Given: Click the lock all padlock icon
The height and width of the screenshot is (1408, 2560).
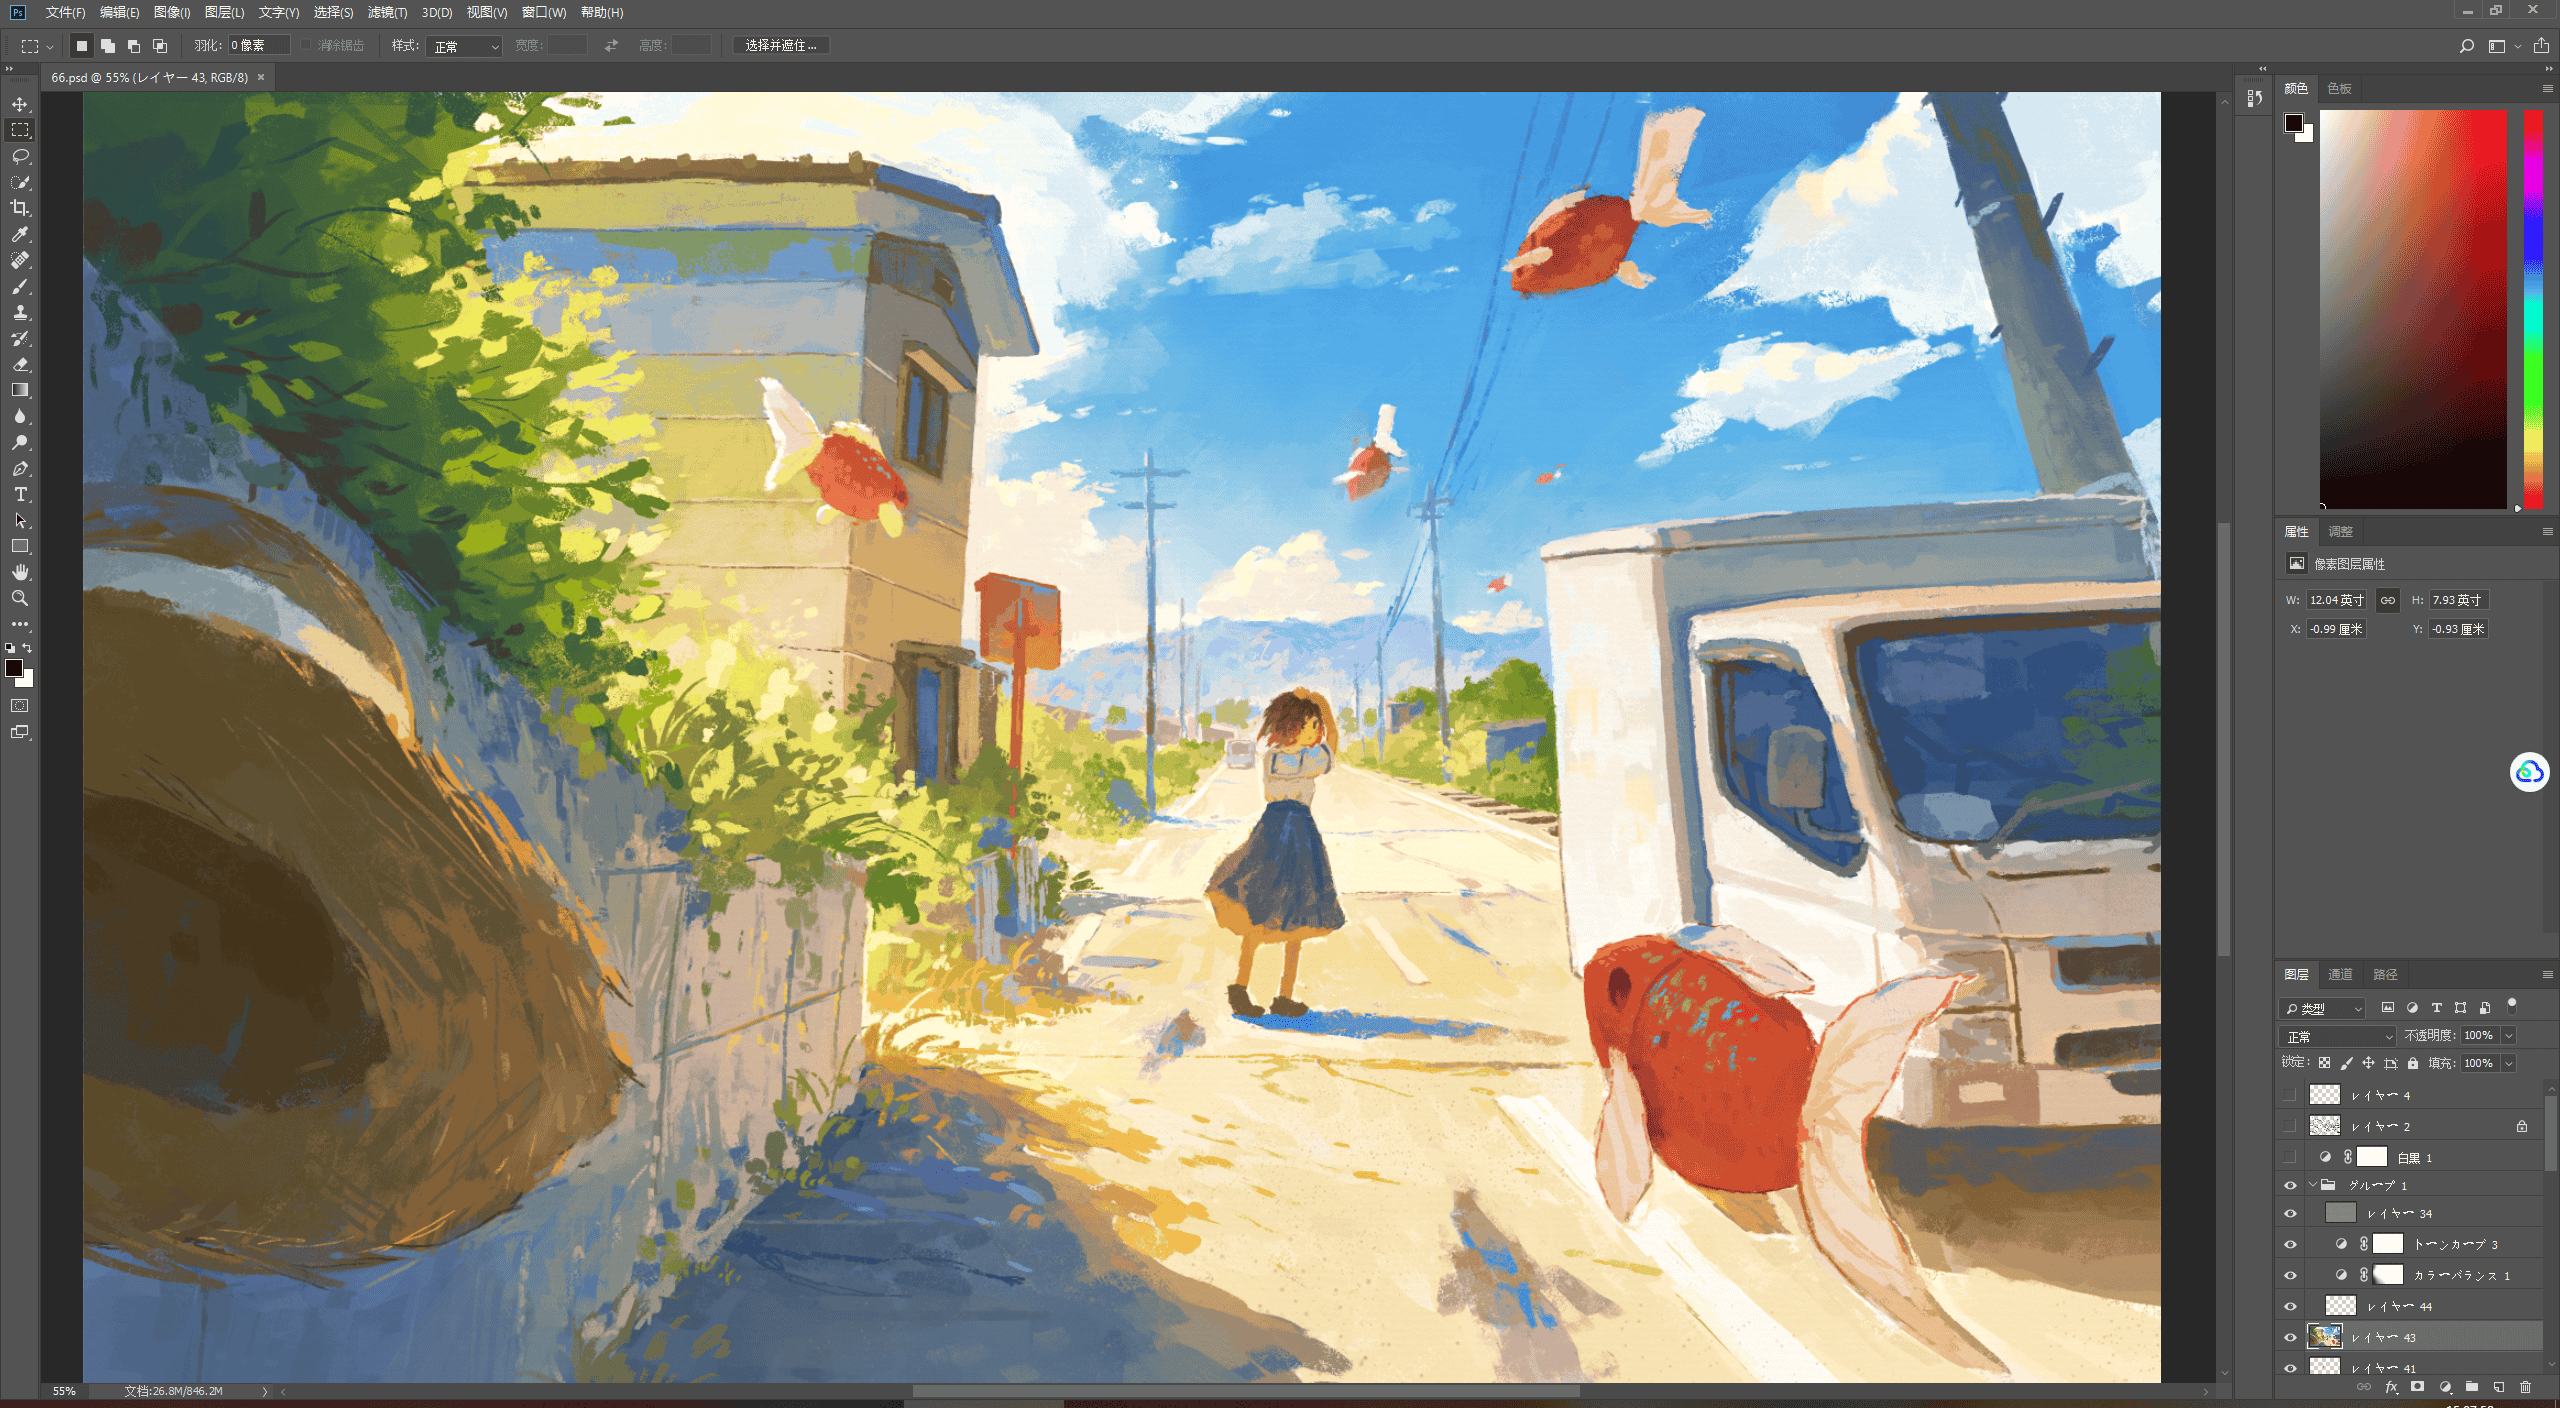Looking at the screenshot, I should pyautogui.click(x=2413, y=1063).
